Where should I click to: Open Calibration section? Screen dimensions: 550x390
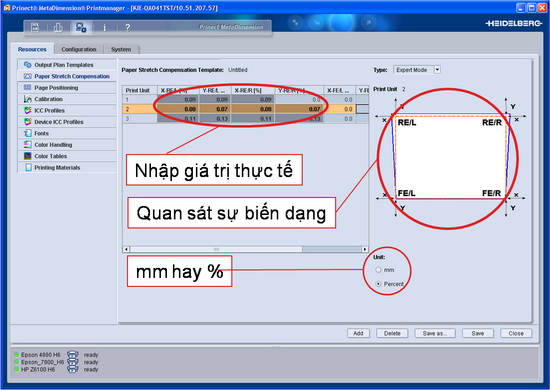(x=67, y=99)
